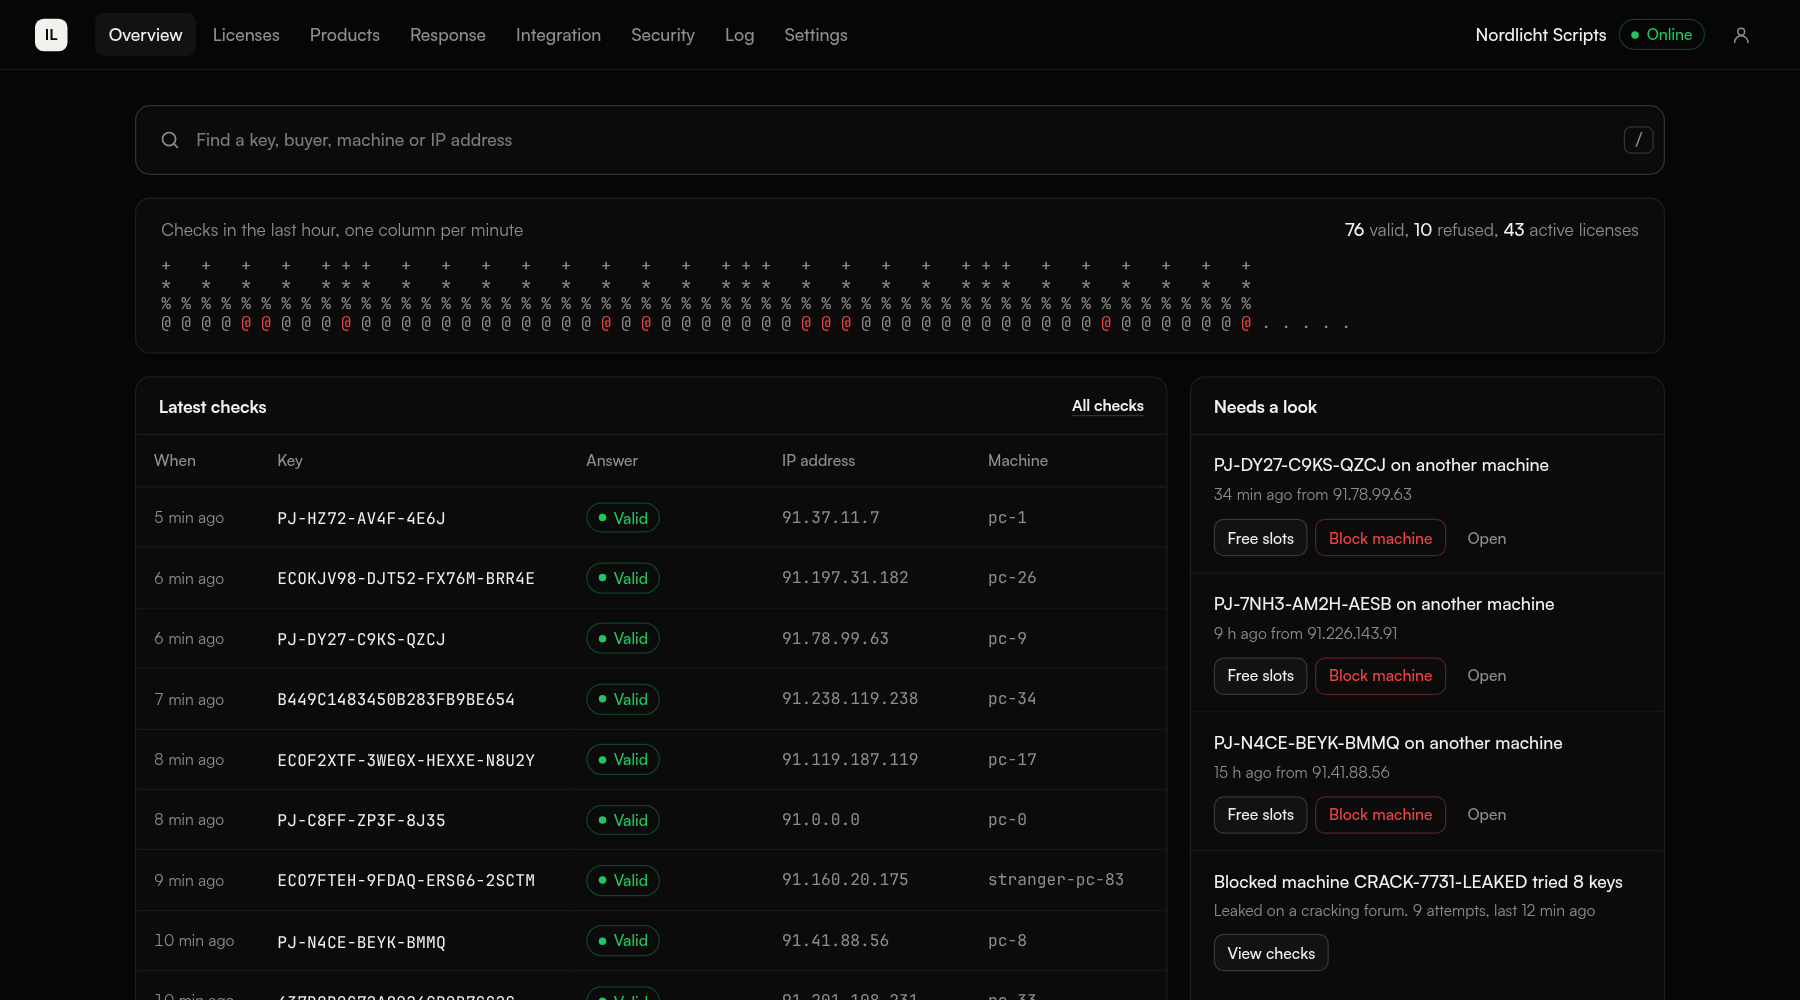The image size is (1800, 1000).
Task: Click the Online status badge
Action: coord(1661,35)
